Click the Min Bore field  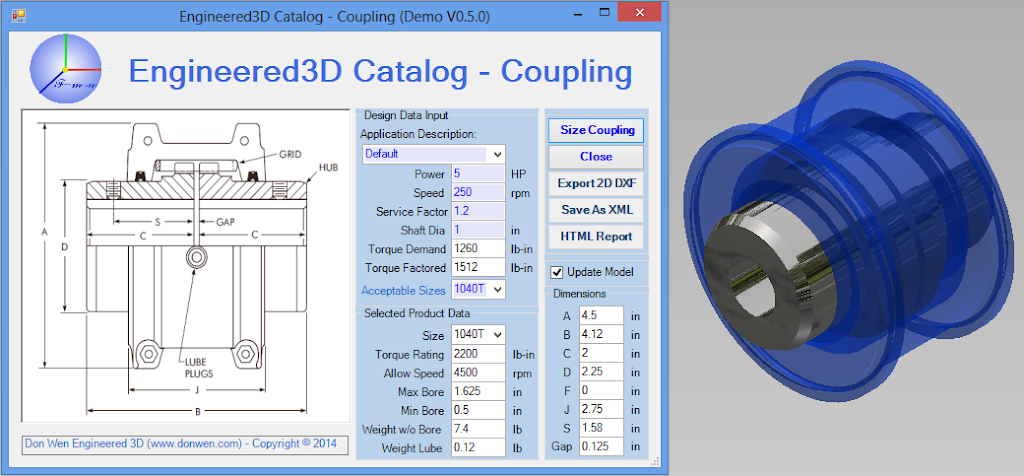pyautogui.click(x=477, y=411)
